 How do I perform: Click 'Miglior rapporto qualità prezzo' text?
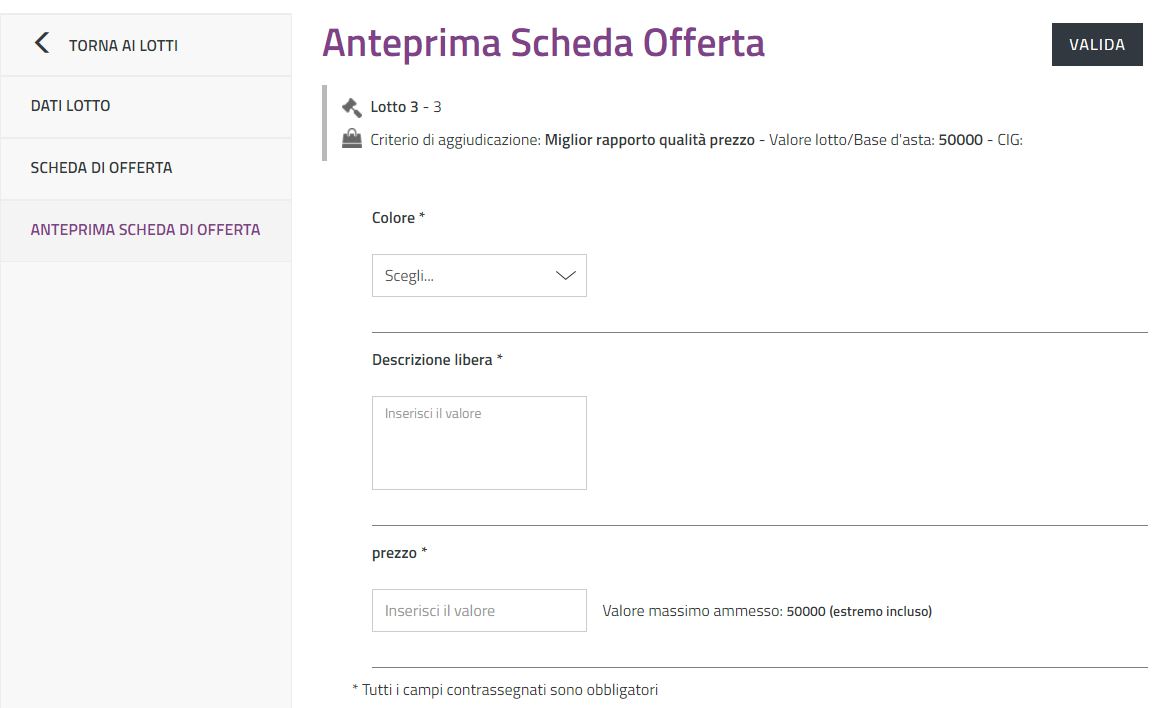[x=649, y=140]
